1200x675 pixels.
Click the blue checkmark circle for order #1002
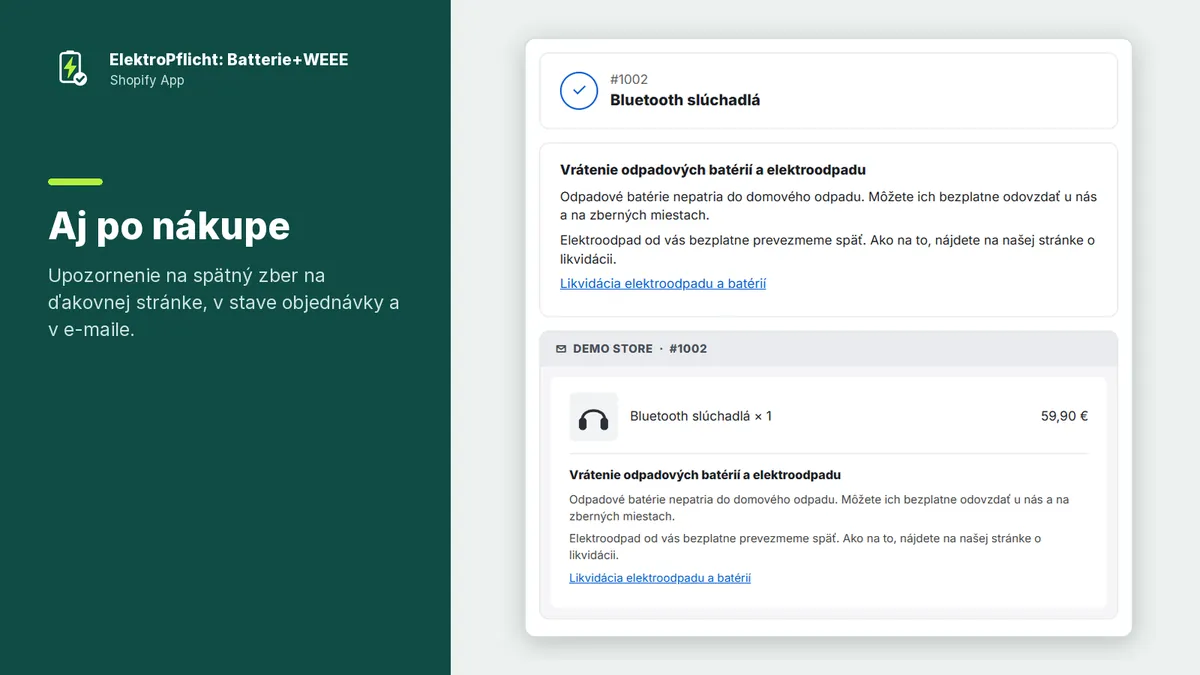point(579,90)
